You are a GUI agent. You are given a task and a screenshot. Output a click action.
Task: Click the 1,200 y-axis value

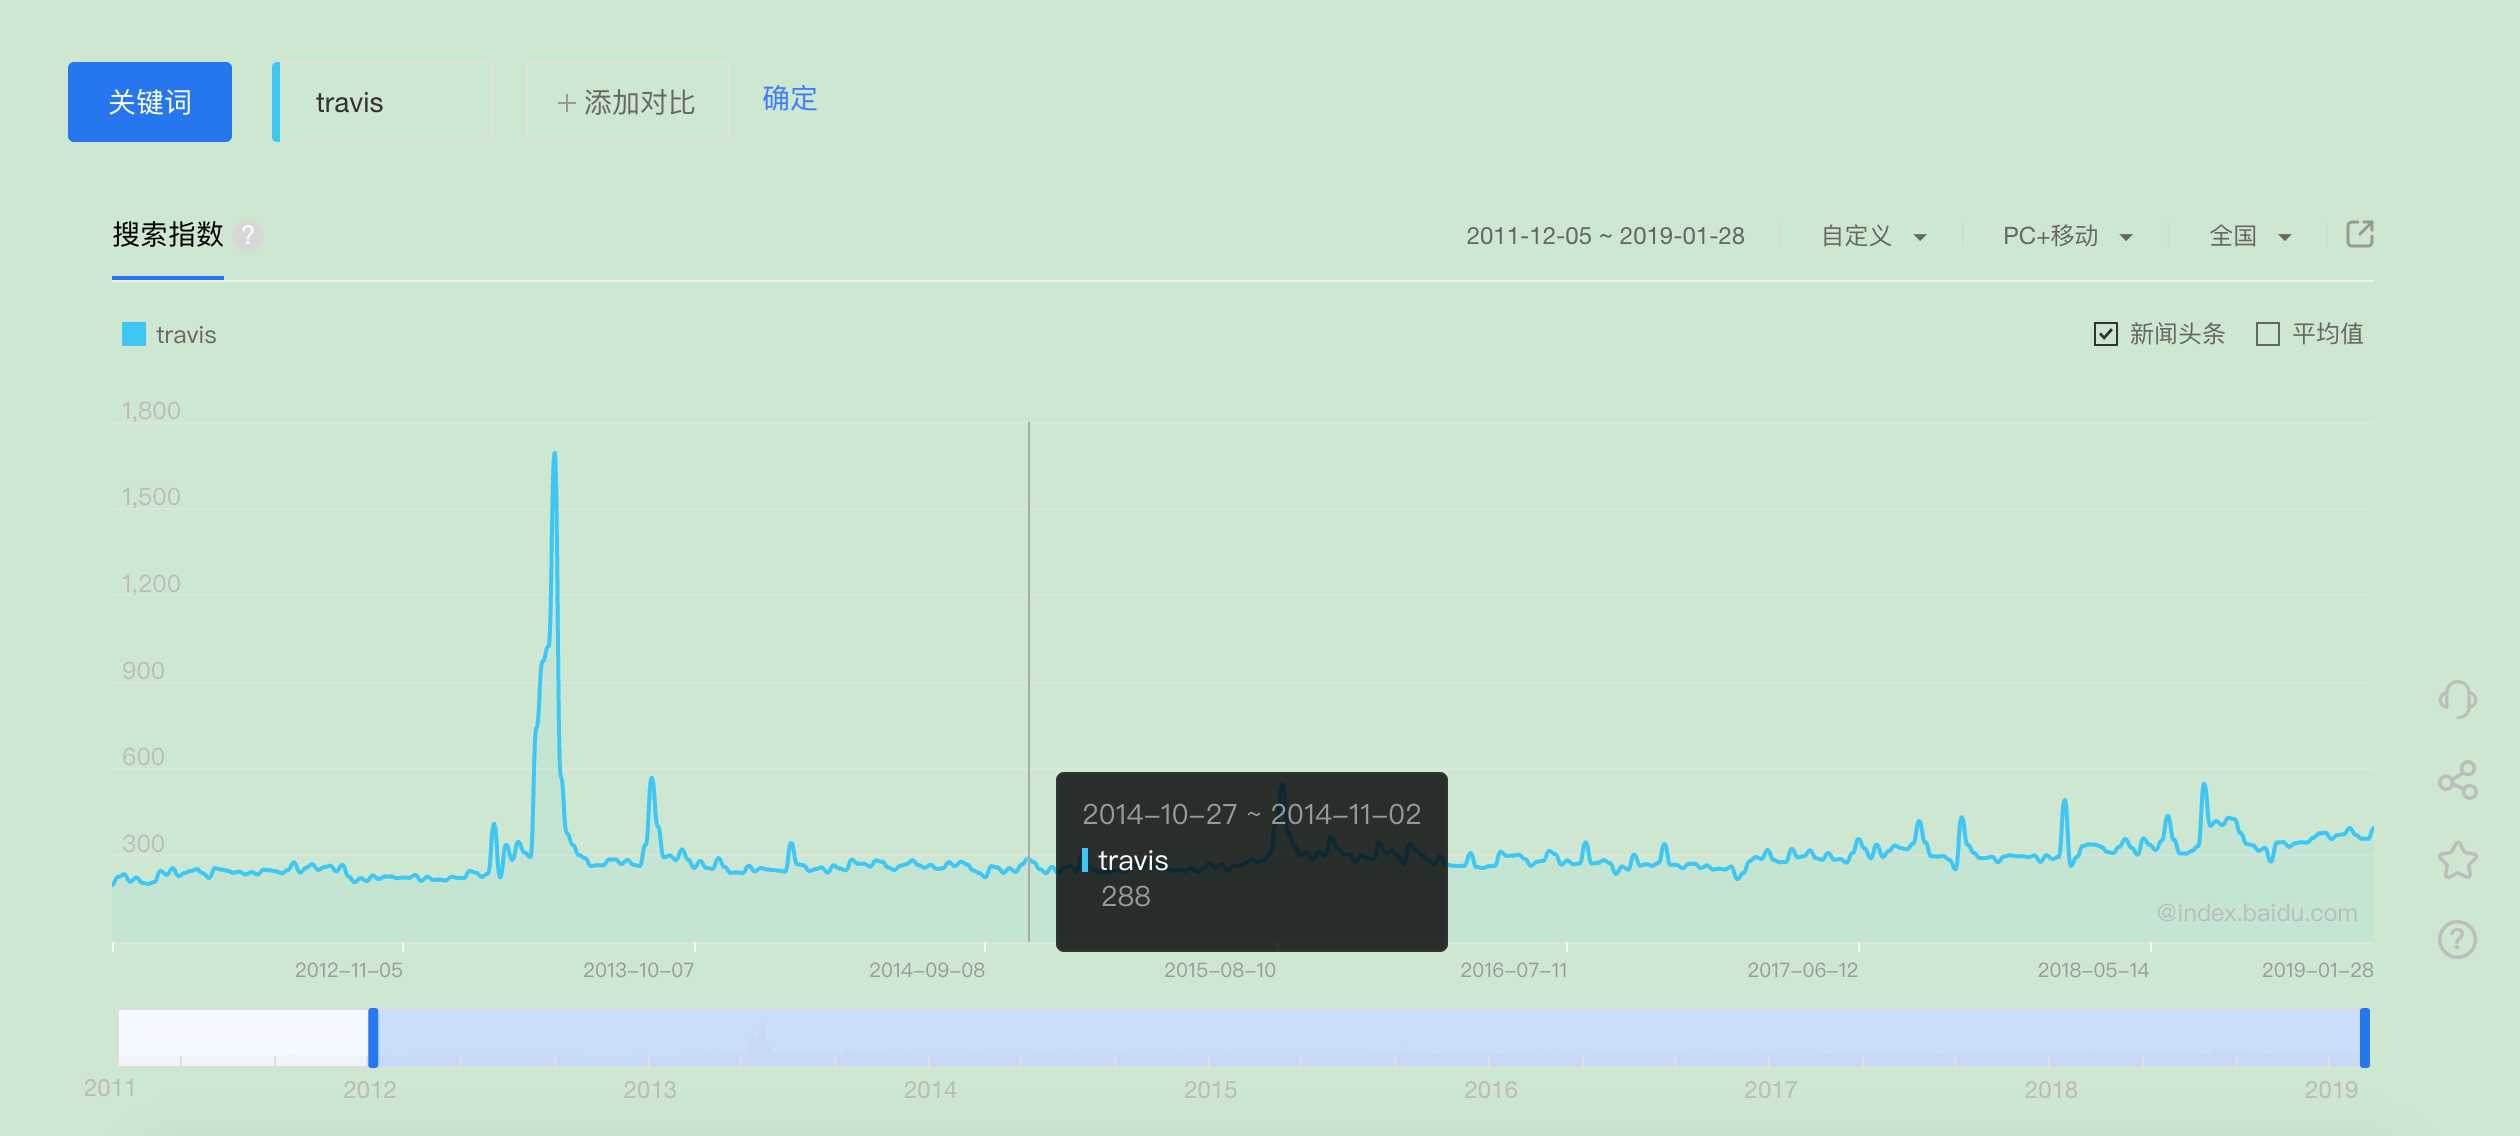tap(151, 584)
